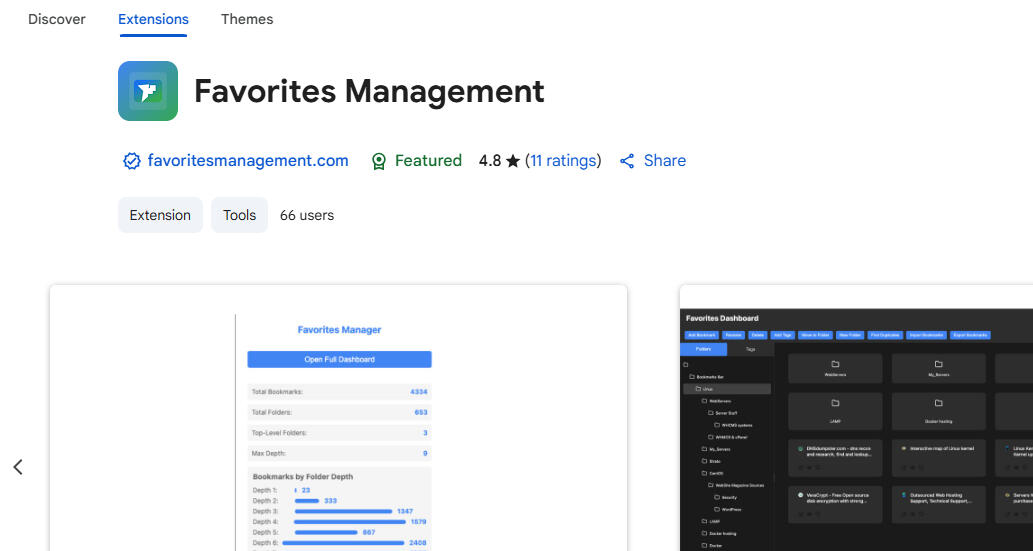1033x551 pixels.
Task: Click the Depth 5 value 867
Action: point(369,533)
